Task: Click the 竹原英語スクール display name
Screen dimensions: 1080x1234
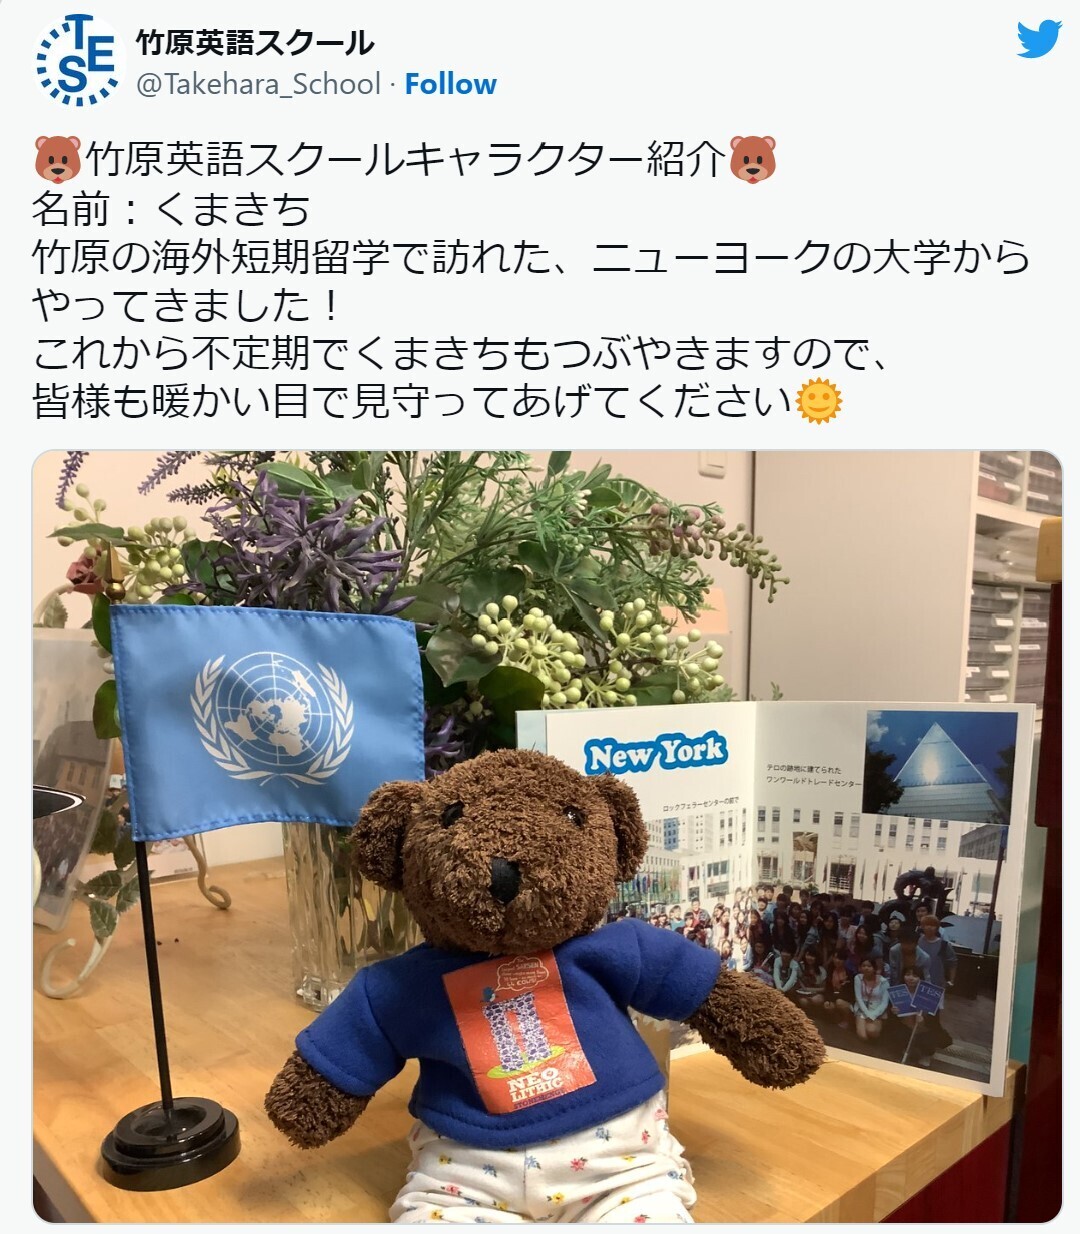Action: [255, 43]
